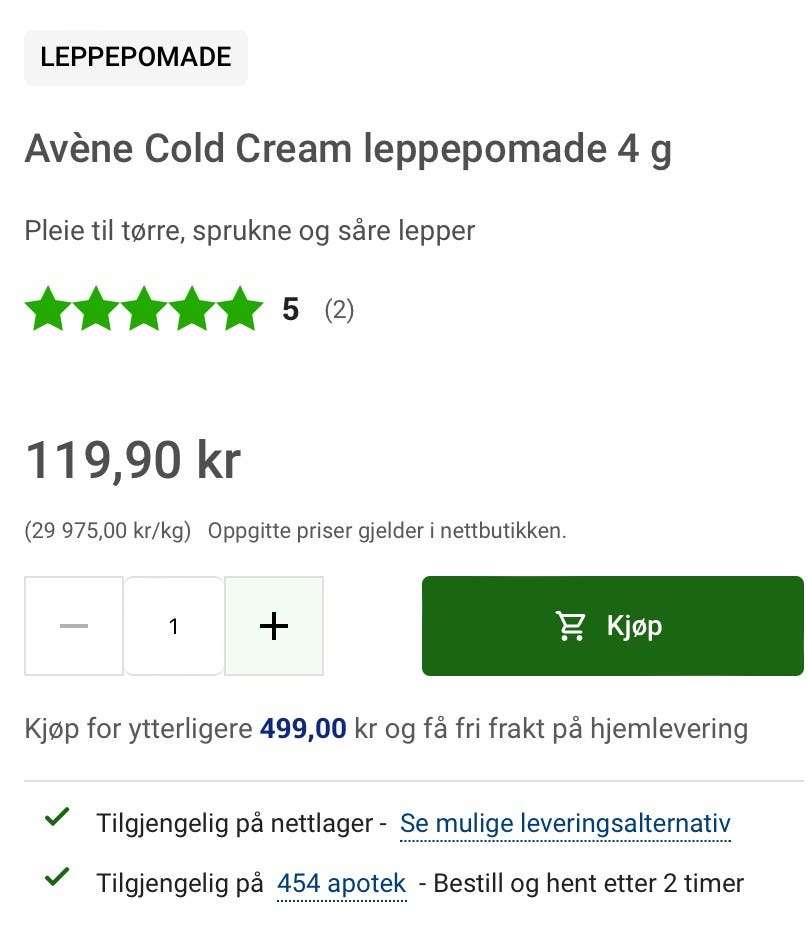
Task: Click the 119,90 kr price
Action: click(x=133, y=460)
